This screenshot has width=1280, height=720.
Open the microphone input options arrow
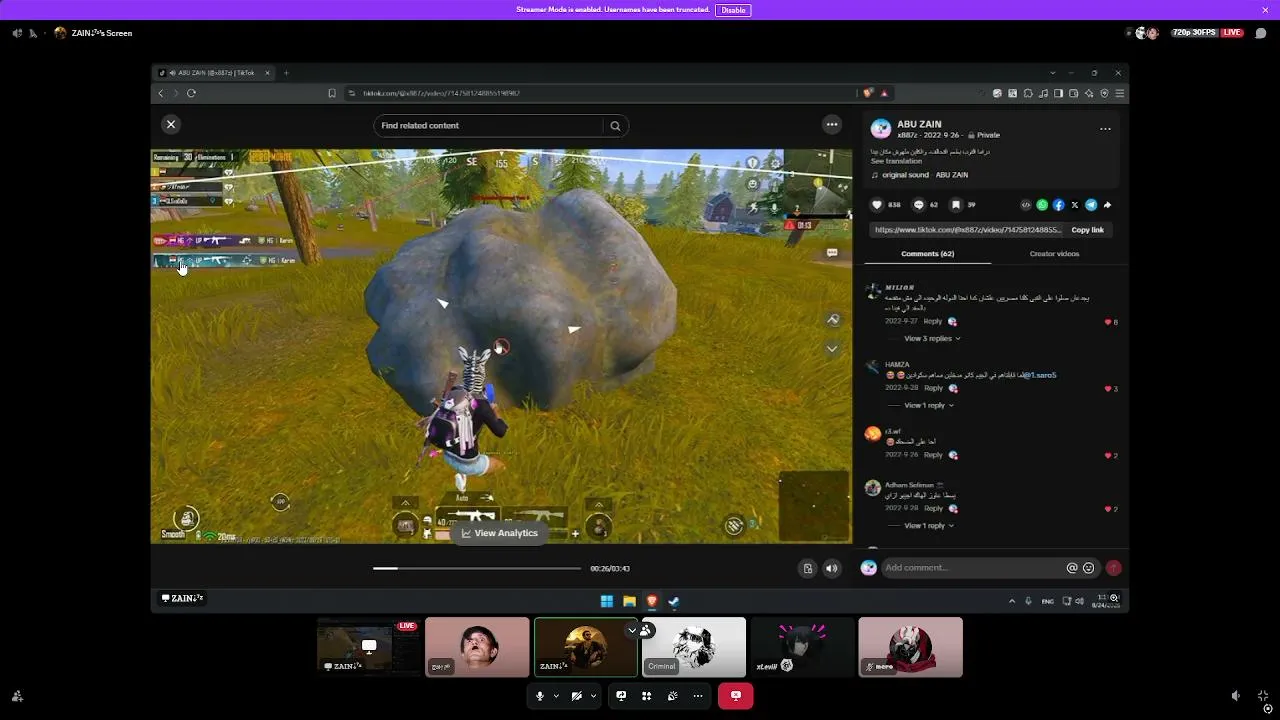(556, 696)
